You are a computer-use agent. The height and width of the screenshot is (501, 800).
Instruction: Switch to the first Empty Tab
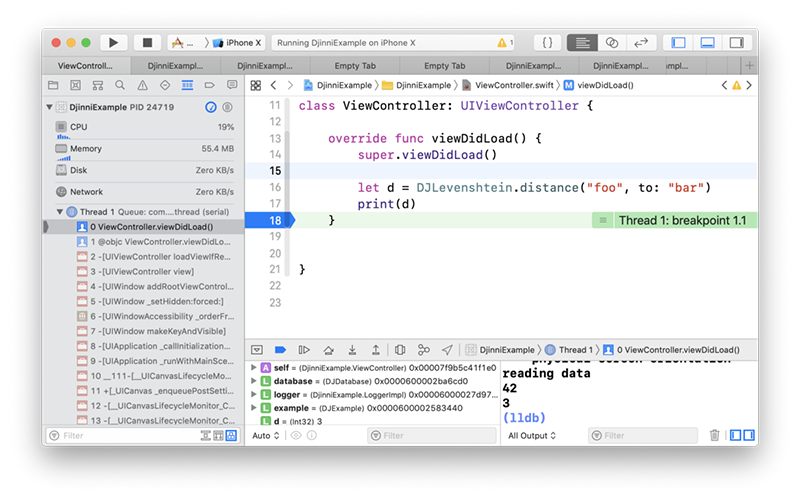point(354,65)
